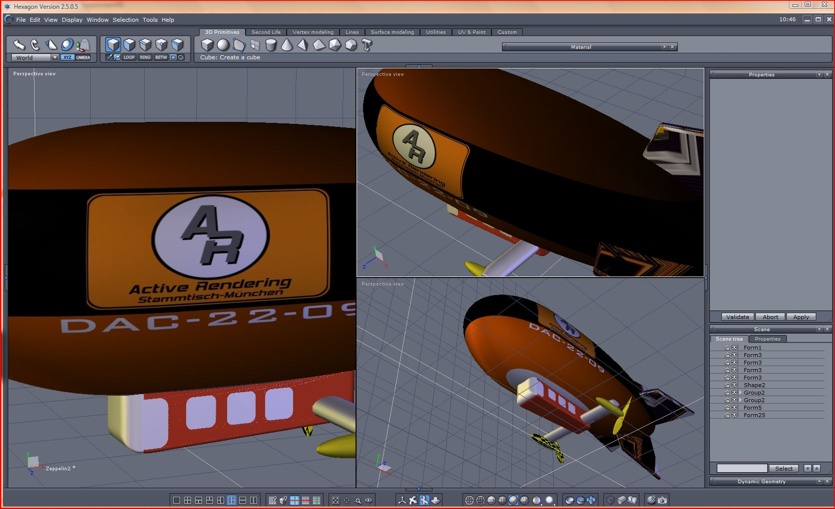This screenshot has width=835, height=509.
Task: Click the BETW selection button
Action: [x=161, y=57]
